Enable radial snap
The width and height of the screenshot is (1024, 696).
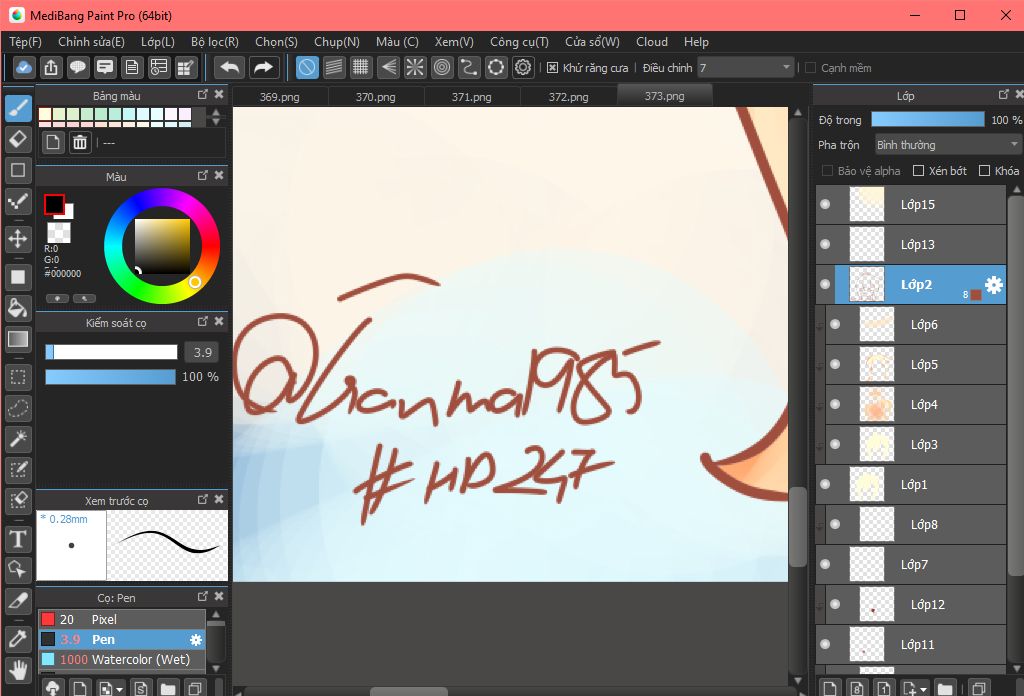click(x=415, y=67)
